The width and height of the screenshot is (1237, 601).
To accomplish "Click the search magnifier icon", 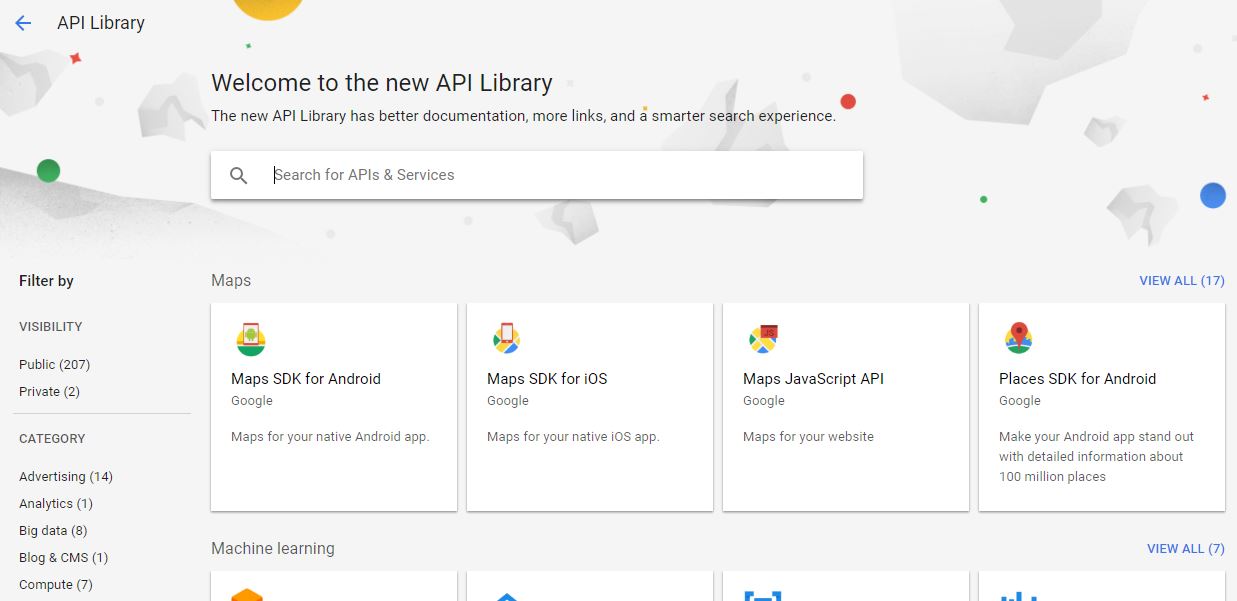I will coord(238,175).
